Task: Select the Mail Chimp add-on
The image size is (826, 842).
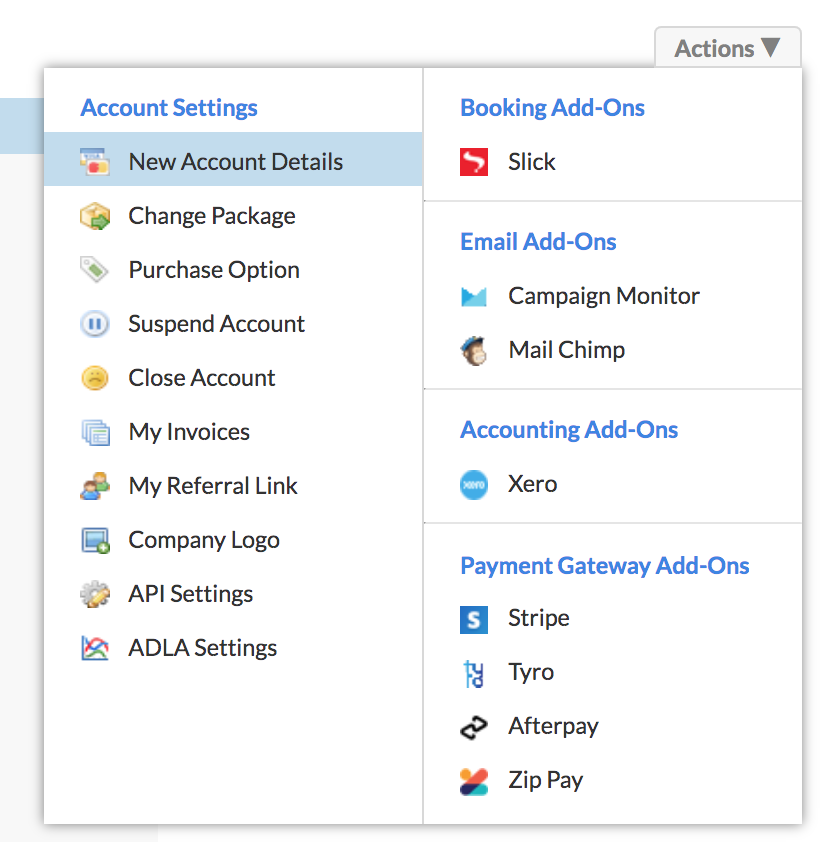Action: (x=613, y=350)
